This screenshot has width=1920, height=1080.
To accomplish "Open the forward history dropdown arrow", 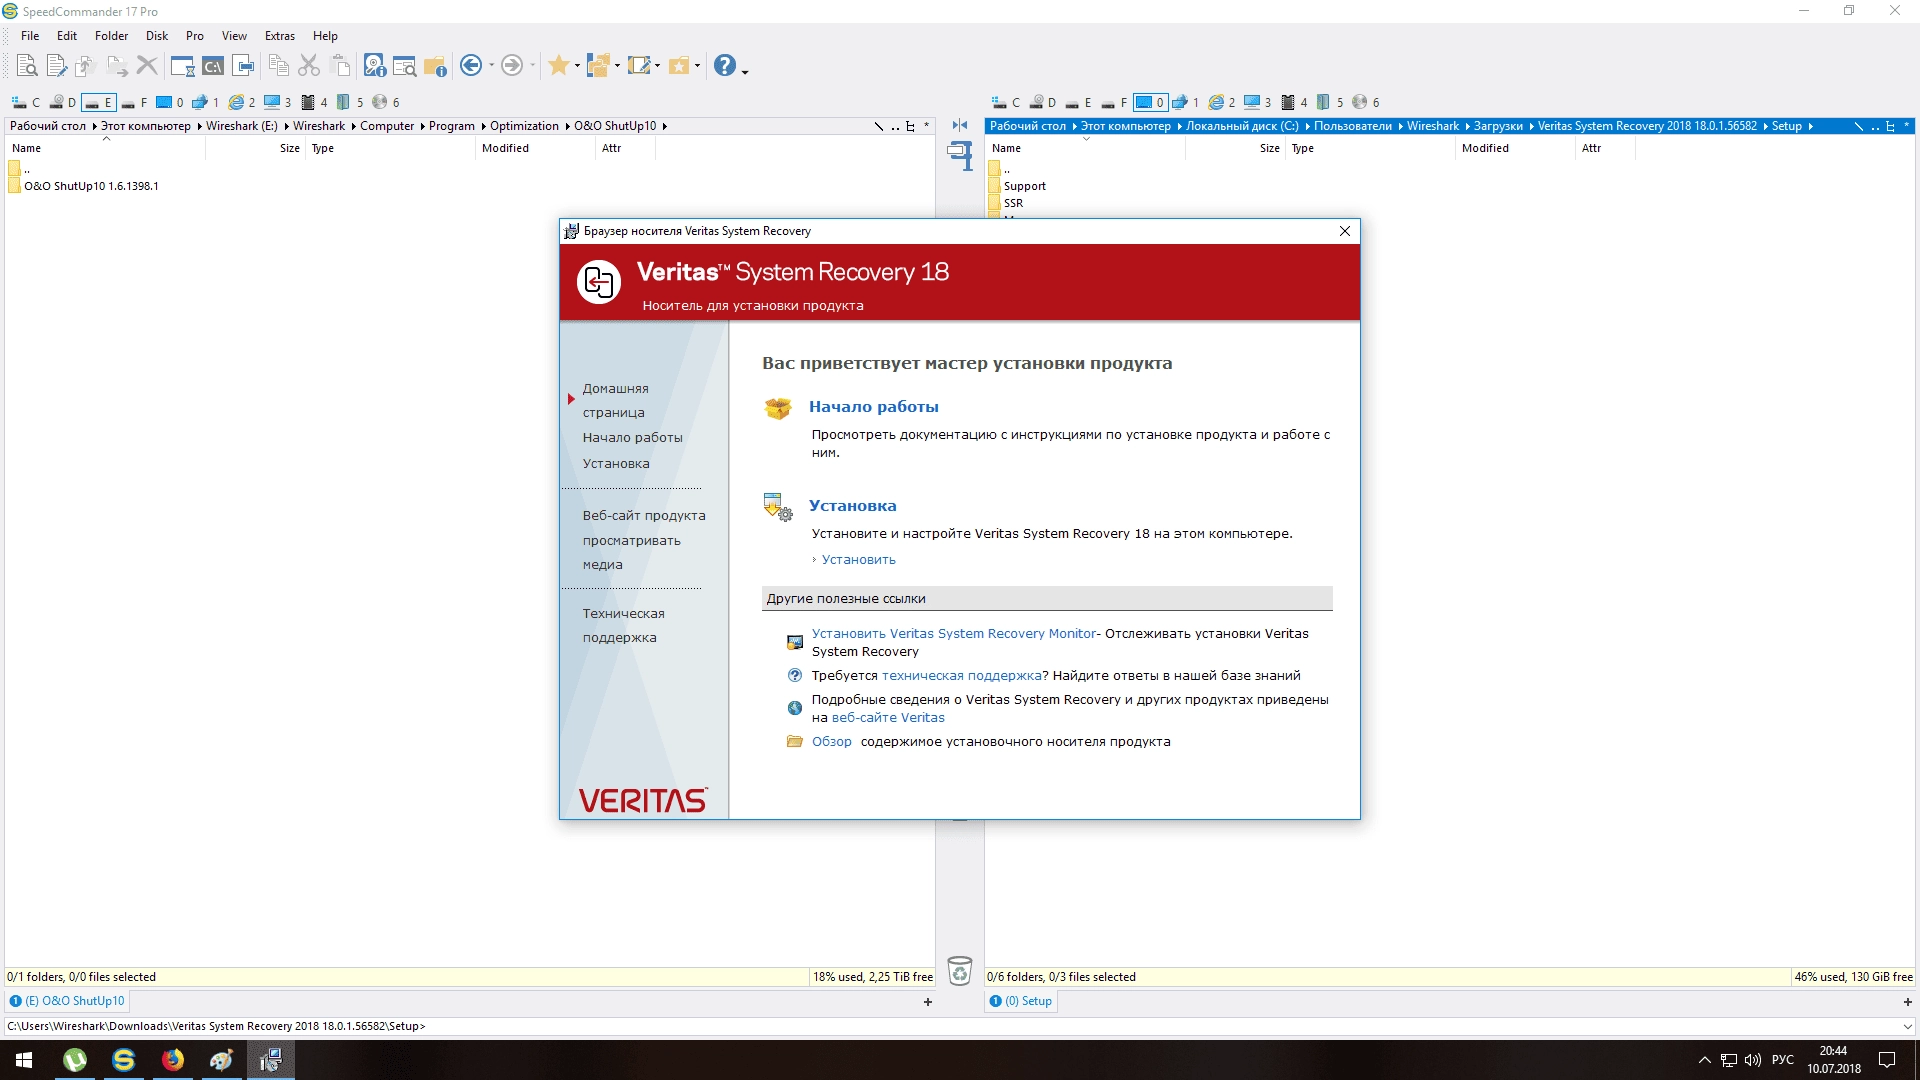I will 532,66.
